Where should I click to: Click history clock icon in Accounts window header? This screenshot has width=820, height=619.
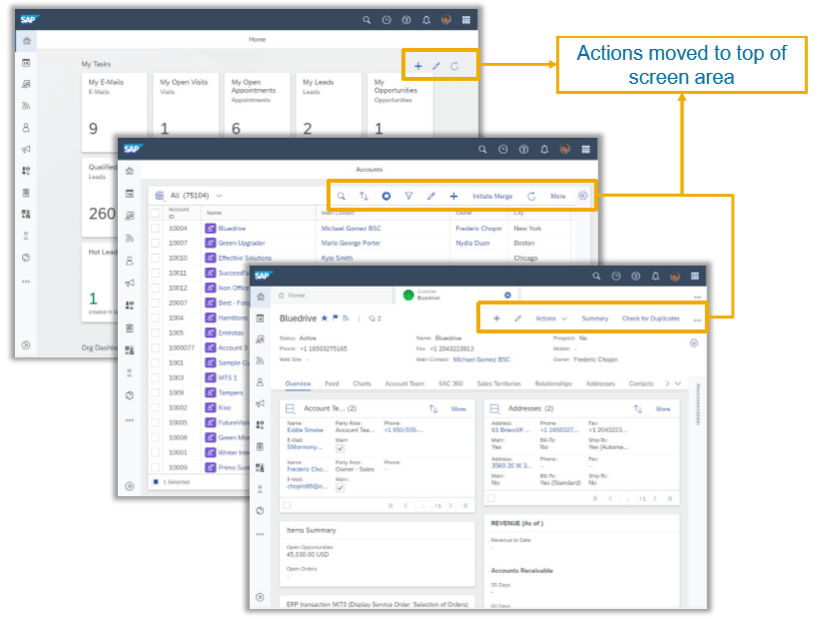point(503,150)
